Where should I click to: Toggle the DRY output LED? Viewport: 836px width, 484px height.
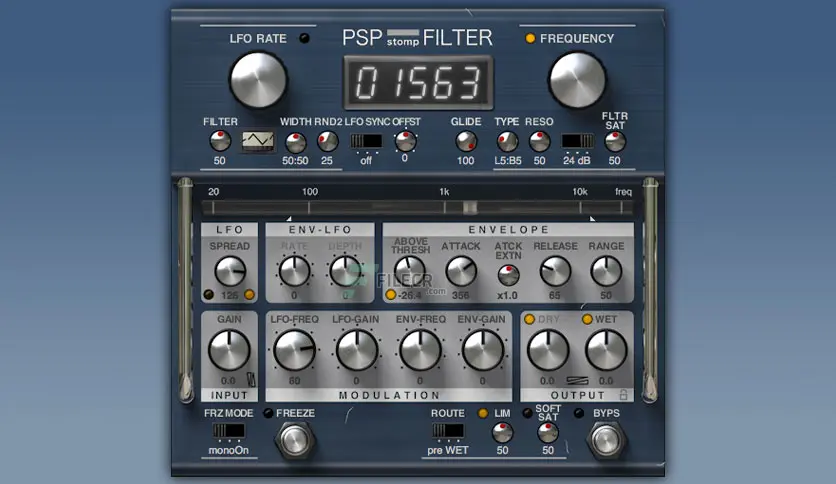coord(530,319)
